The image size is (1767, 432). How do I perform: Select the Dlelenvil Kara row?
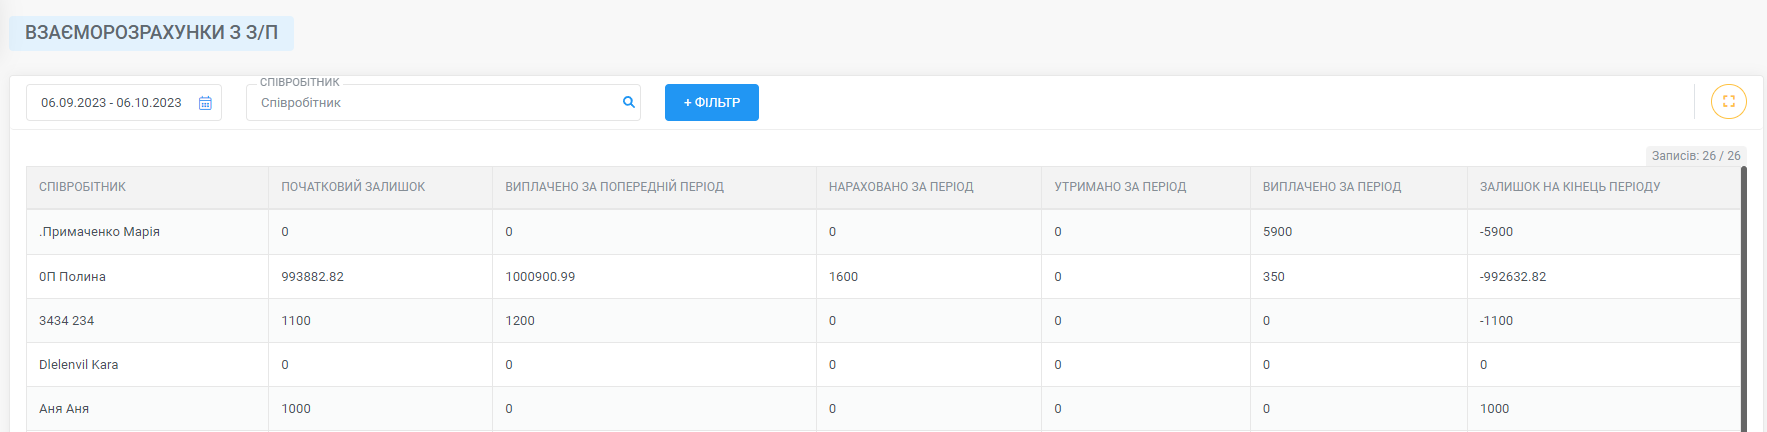[883, 365]
